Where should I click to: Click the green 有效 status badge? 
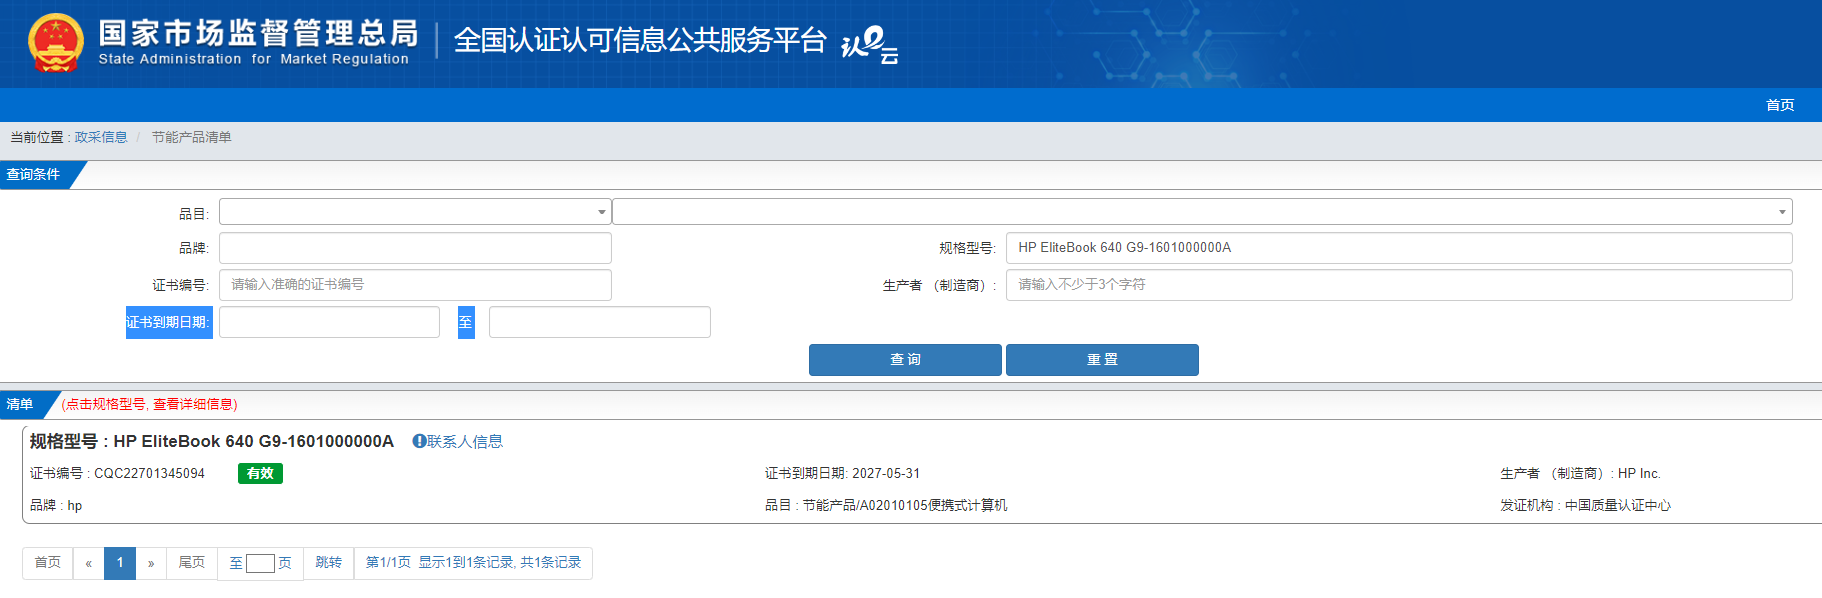pos(260,473)
